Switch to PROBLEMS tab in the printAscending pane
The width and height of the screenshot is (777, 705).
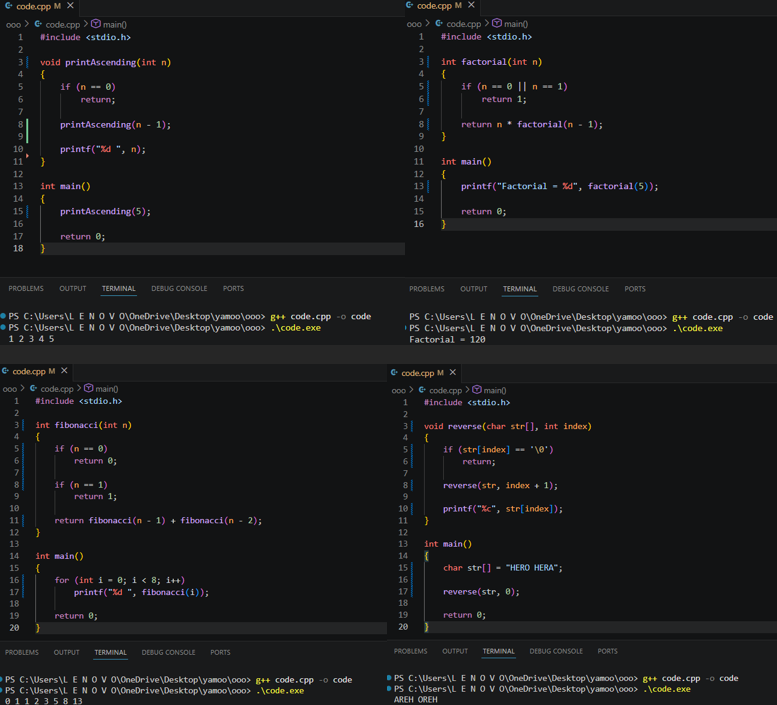click(26, 288)
